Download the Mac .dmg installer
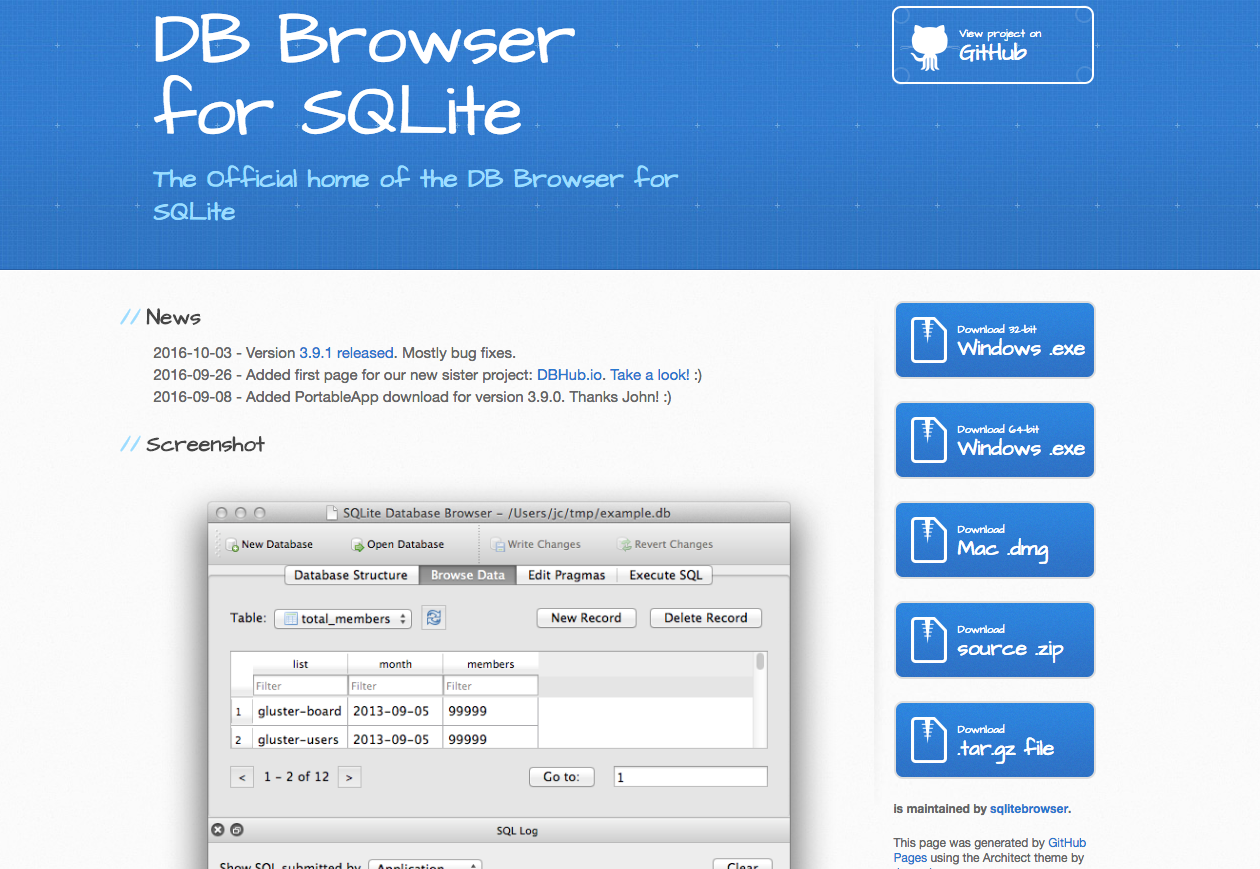The image size is (1260, 869). (x=995, y=540)
